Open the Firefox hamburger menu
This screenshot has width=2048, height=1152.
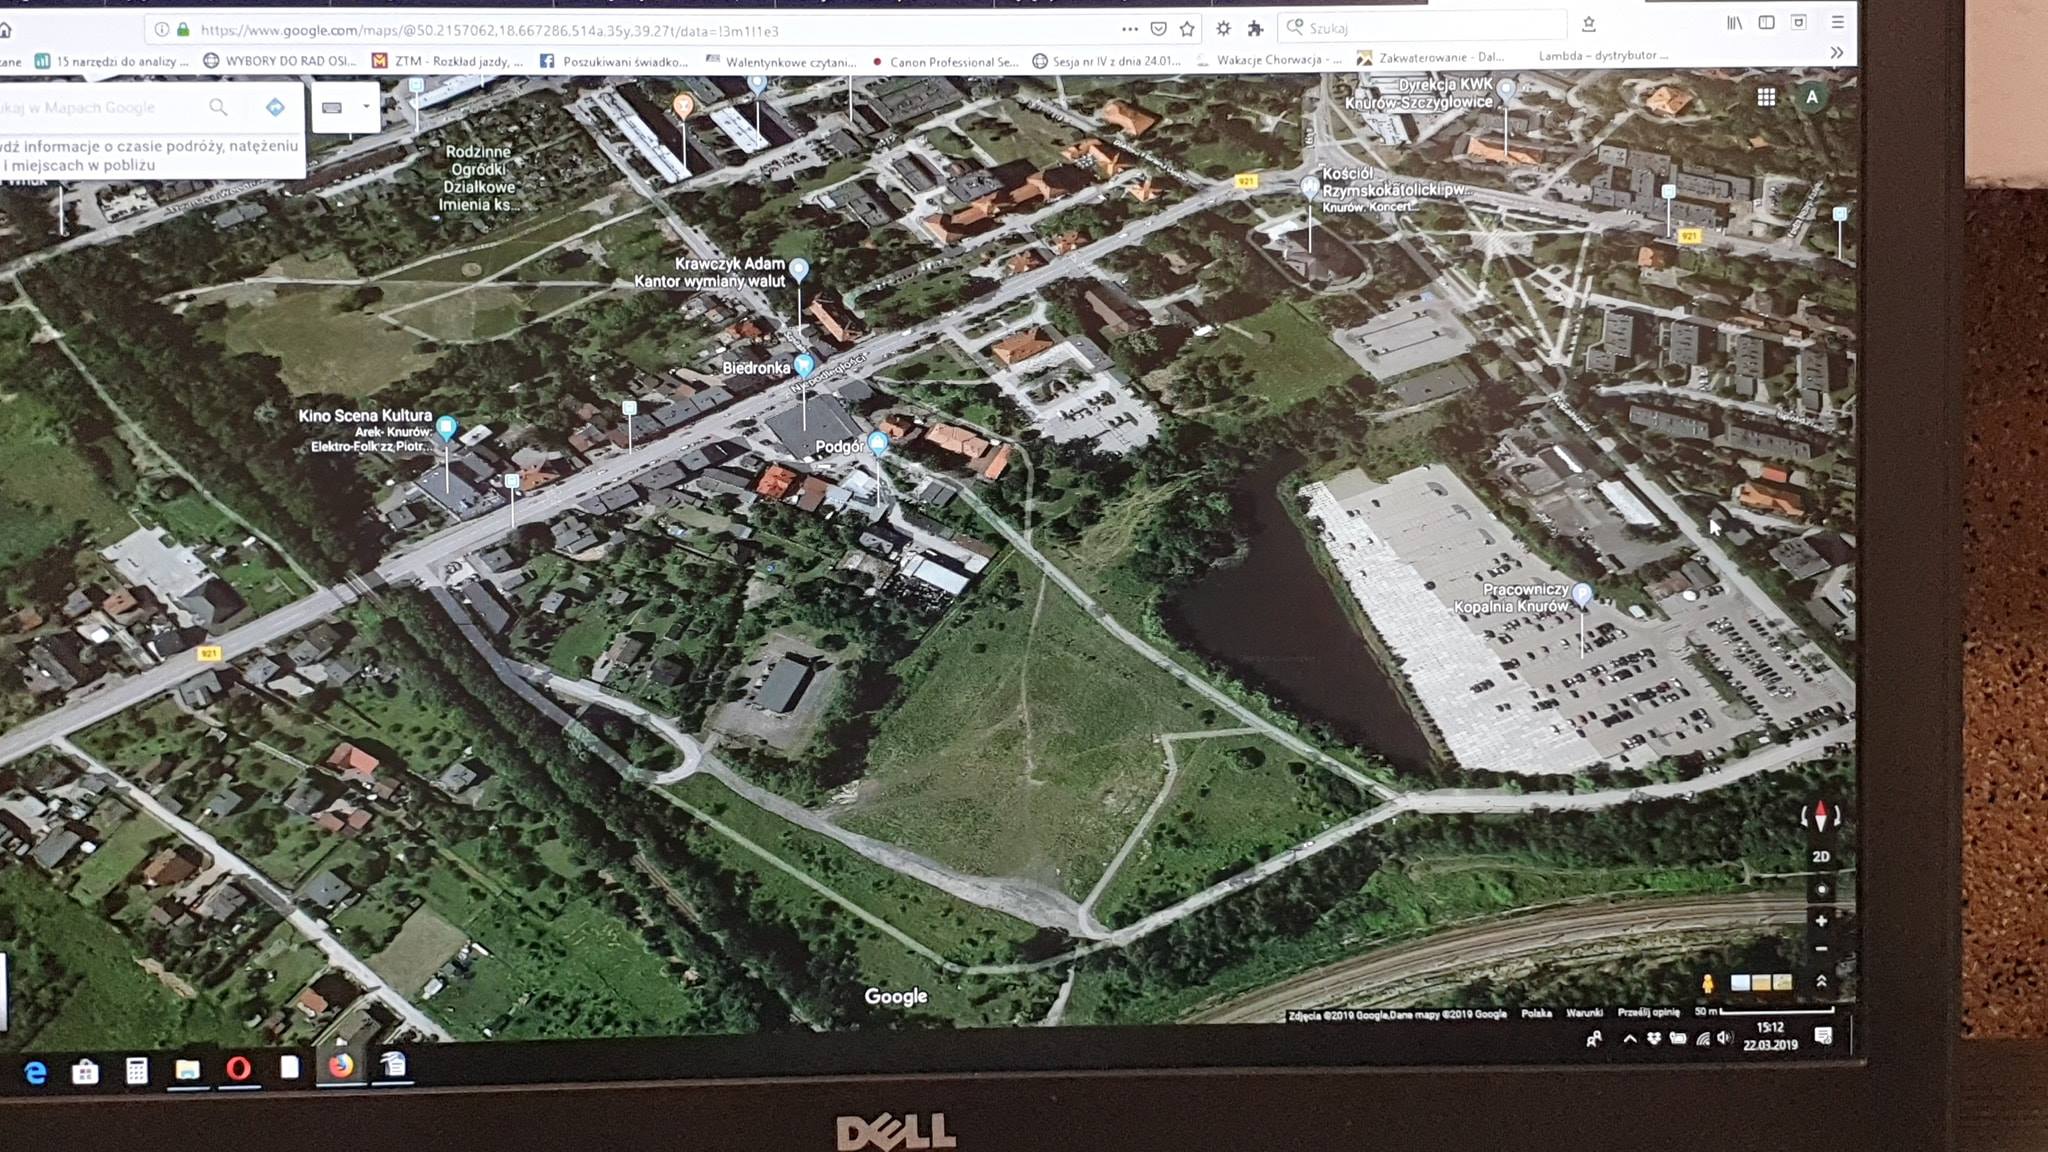point(1837,22)
